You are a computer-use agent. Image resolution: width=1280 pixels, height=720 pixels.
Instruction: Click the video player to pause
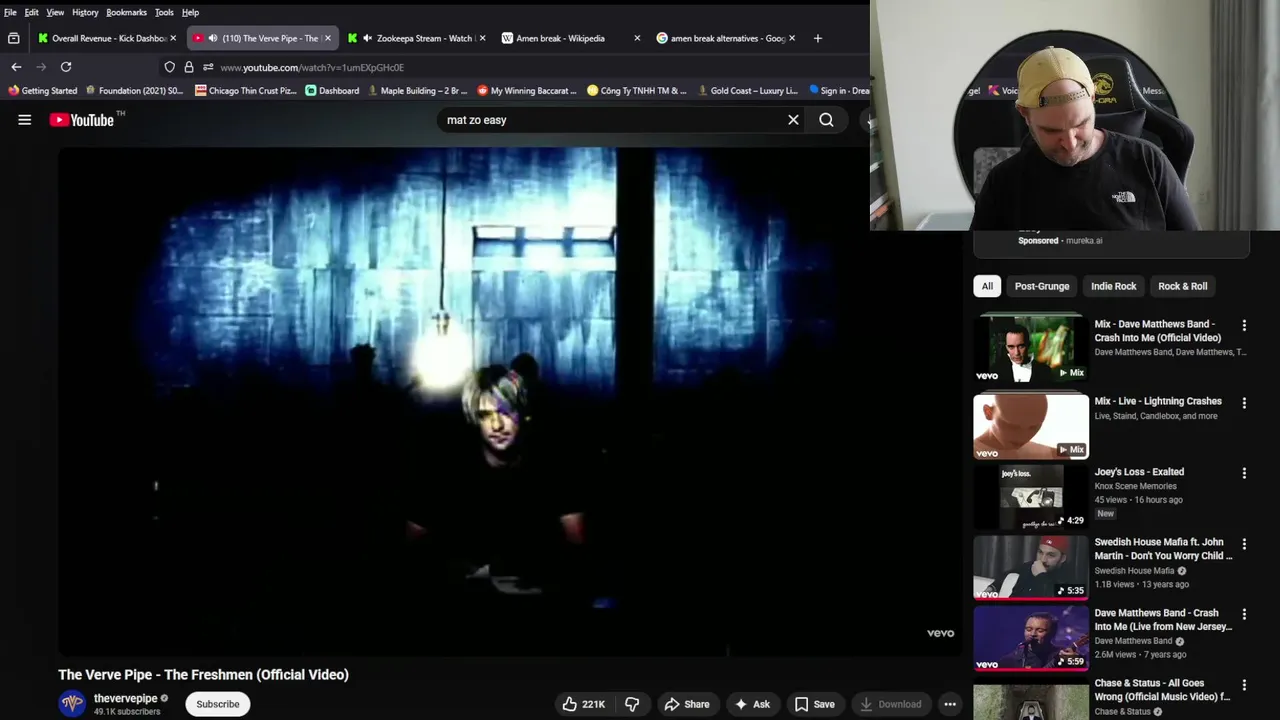click(x=508, y=400)
